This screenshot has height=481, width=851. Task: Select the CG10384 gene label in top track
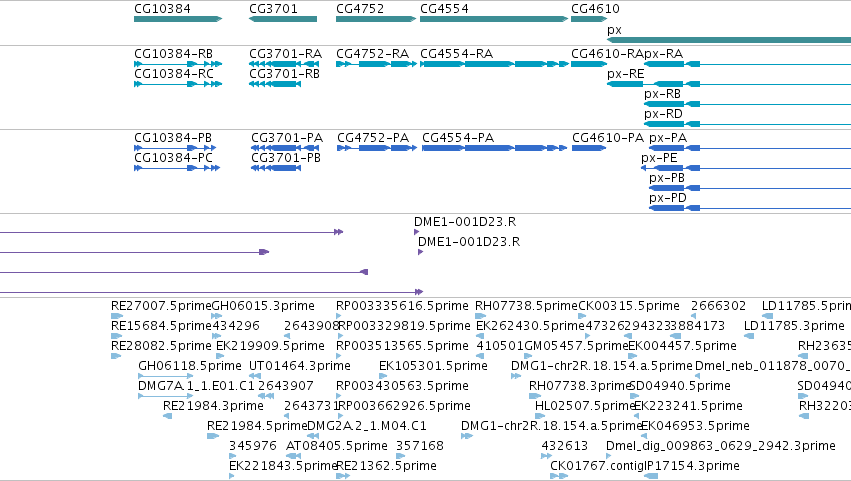[x=162, y=9]
